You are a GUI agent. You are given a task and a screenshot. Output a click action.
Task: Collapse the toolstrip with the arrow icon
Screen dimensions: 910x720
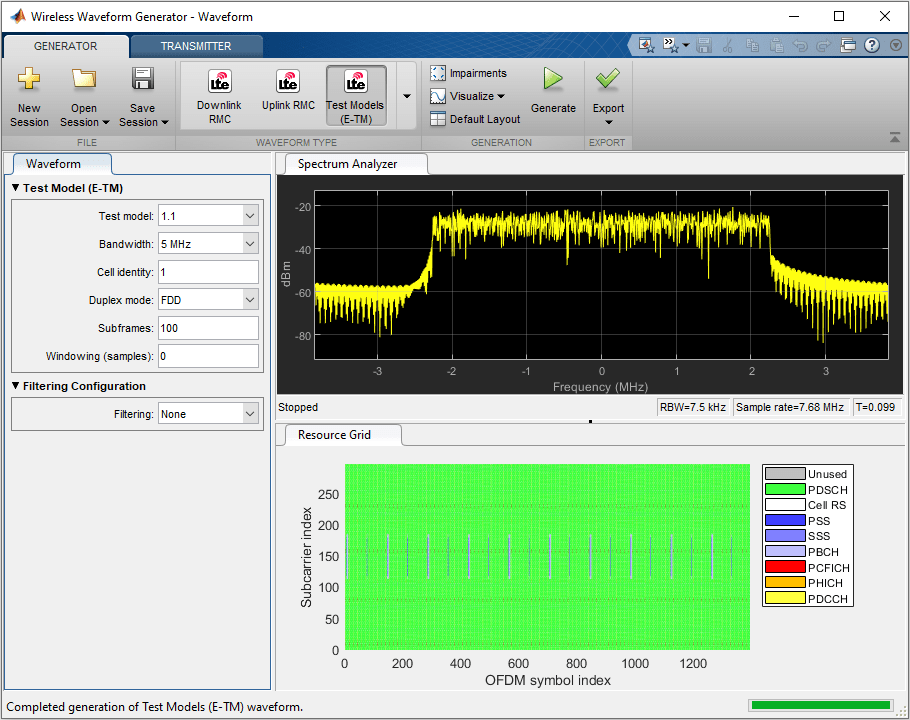pyautogui.click(x=894, y=138)
